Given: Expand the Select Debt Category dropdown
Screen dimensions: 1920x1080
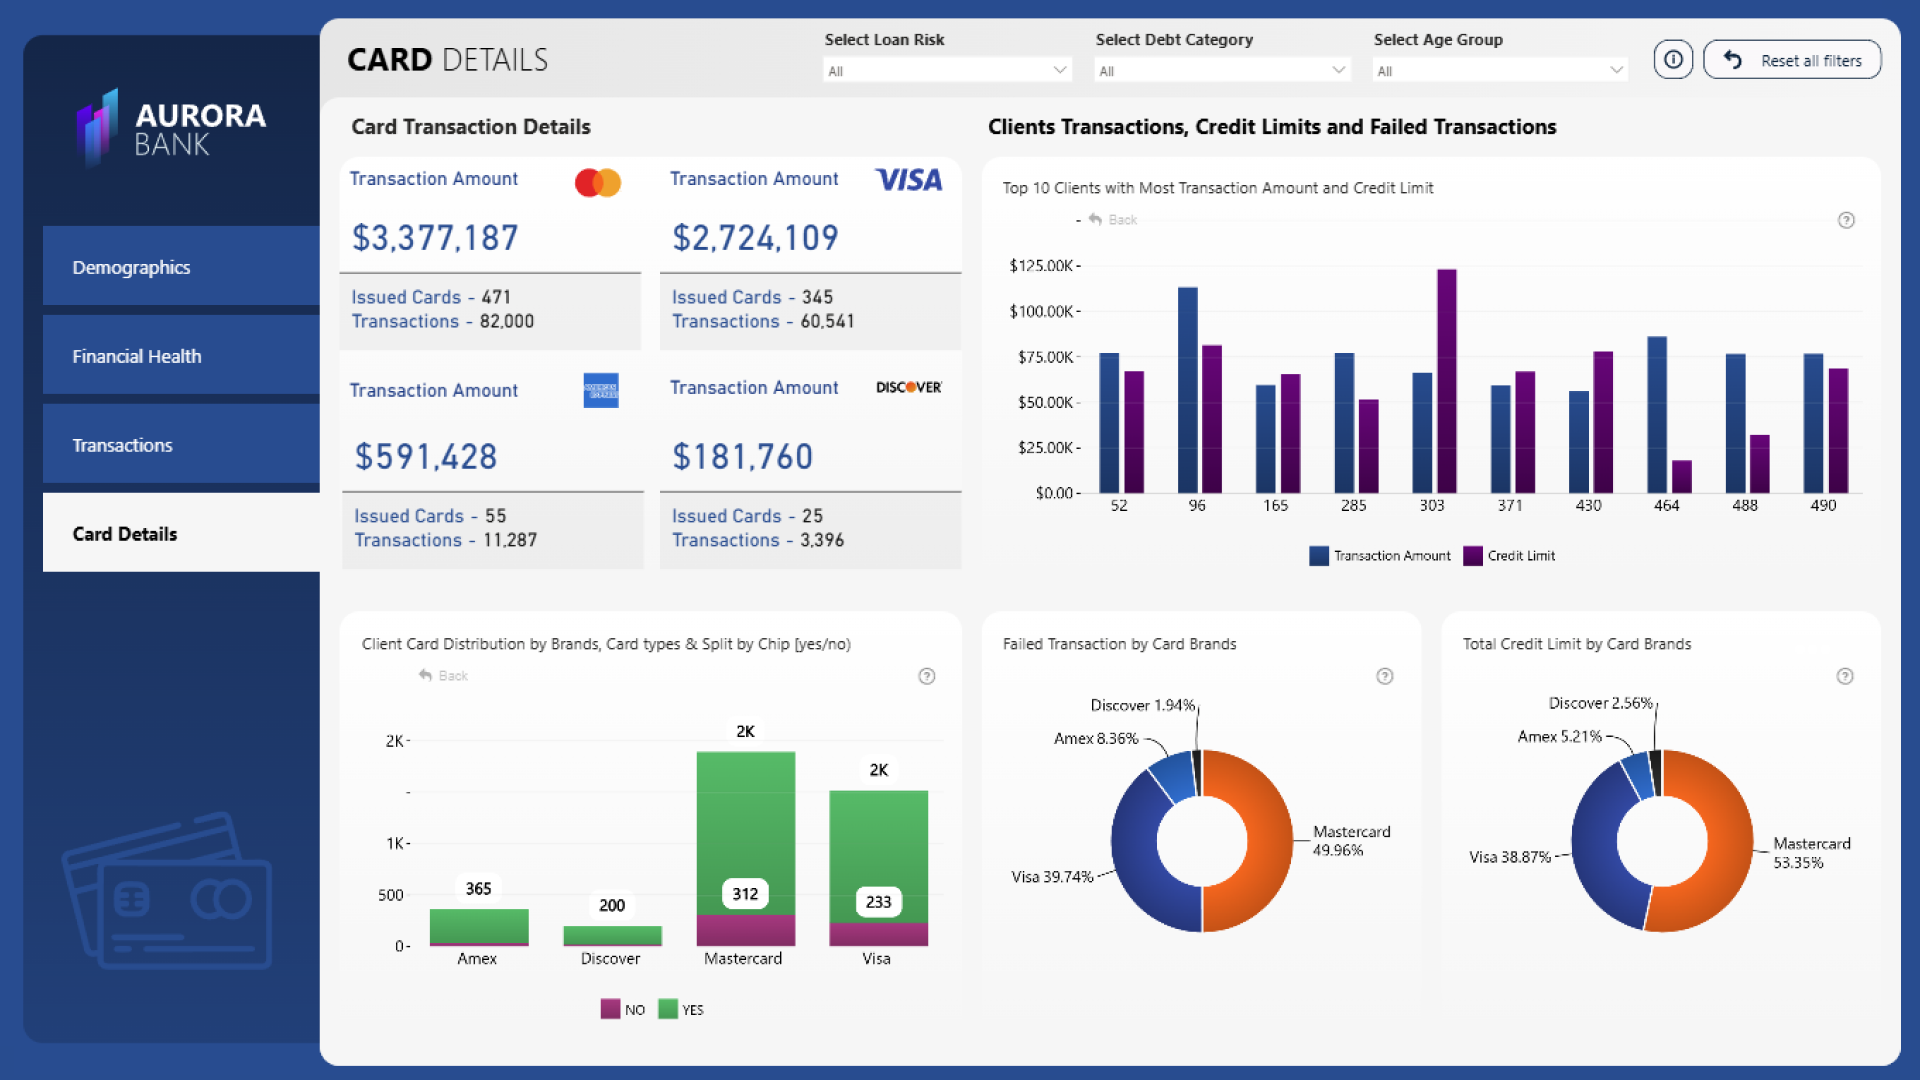Looking at the screenshot, I should click(1221, 70).
